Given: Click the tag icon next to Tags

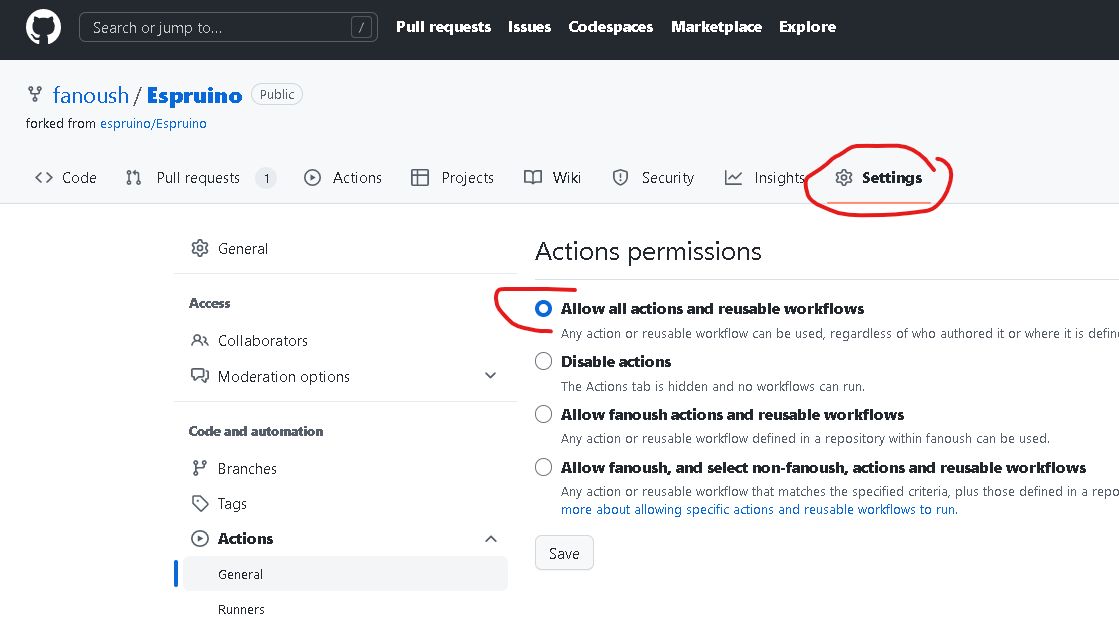Looking at the screenshot, I should tap(200, 503).
